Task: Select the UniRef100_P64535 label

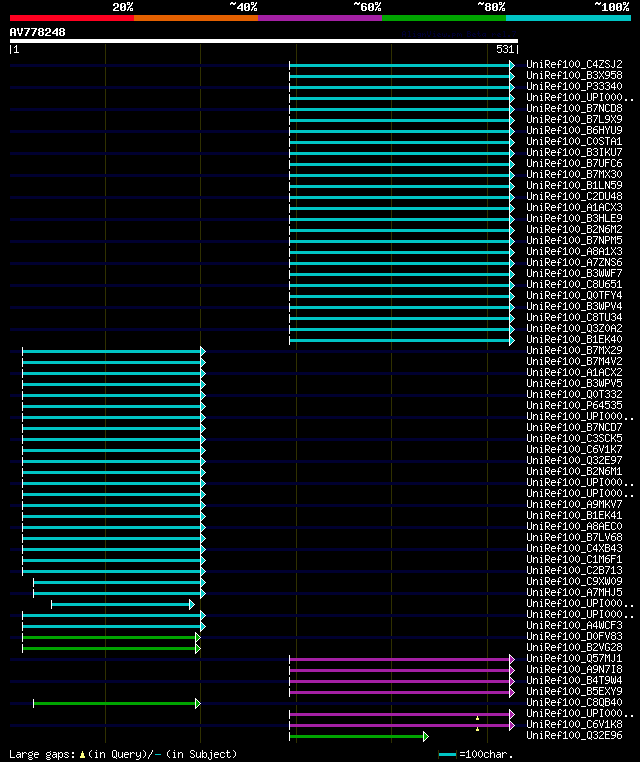Action: click(x=574, y=405)
